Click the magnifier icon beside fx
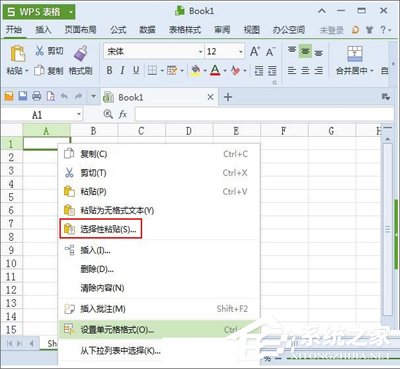 pyautogui.click(x=108, y=114)
